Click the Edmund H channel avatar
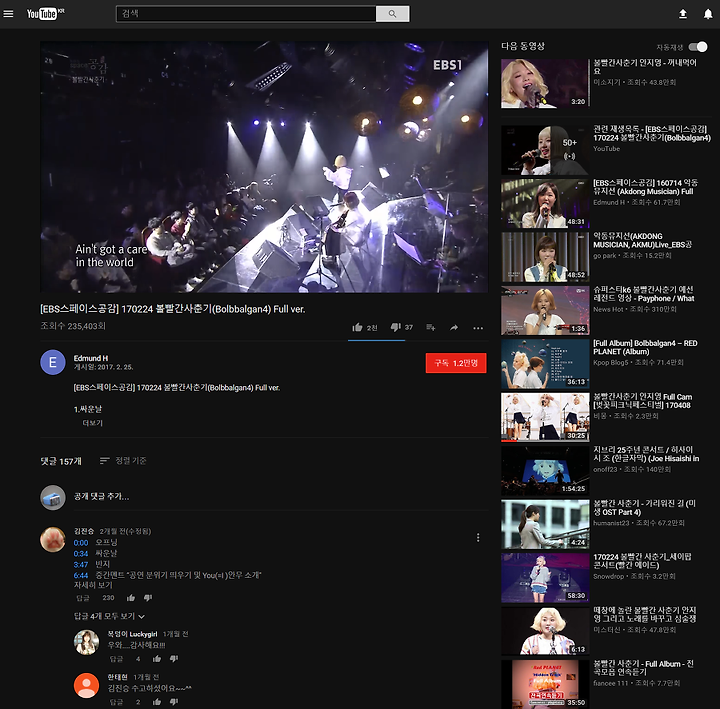The width and height of the screenshot is (720, 709). [x=53, y=362]
